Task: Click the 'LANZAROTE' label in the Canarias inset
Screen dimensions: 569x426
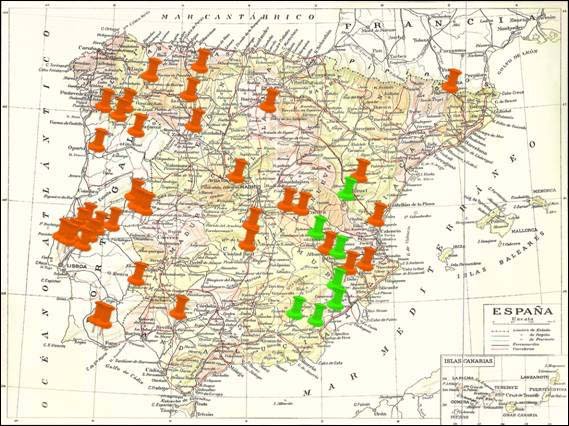Action: tap(534, 377)
